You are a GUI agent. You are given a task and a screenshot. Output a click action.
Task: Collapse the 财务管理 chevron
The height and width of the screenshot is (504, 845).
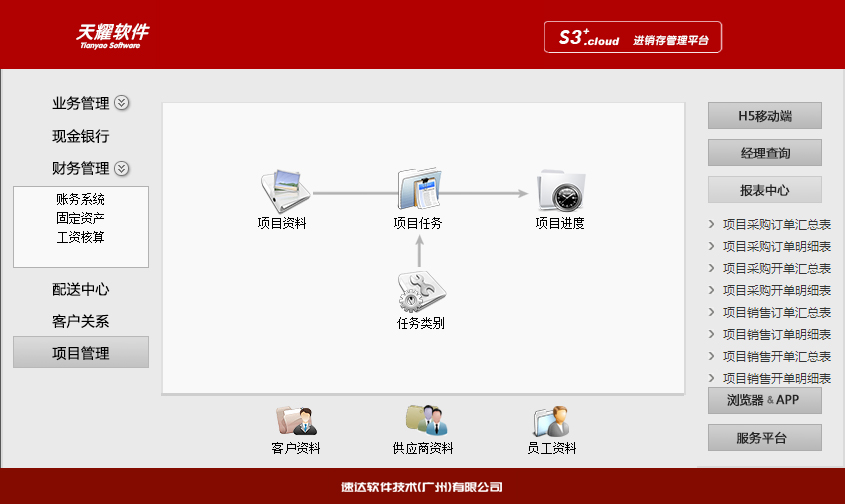tap(122, 168)
